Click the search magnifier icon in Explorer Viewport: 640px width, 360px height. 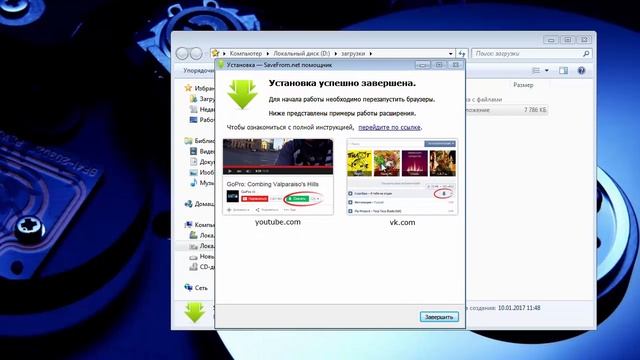coord(586,53)
